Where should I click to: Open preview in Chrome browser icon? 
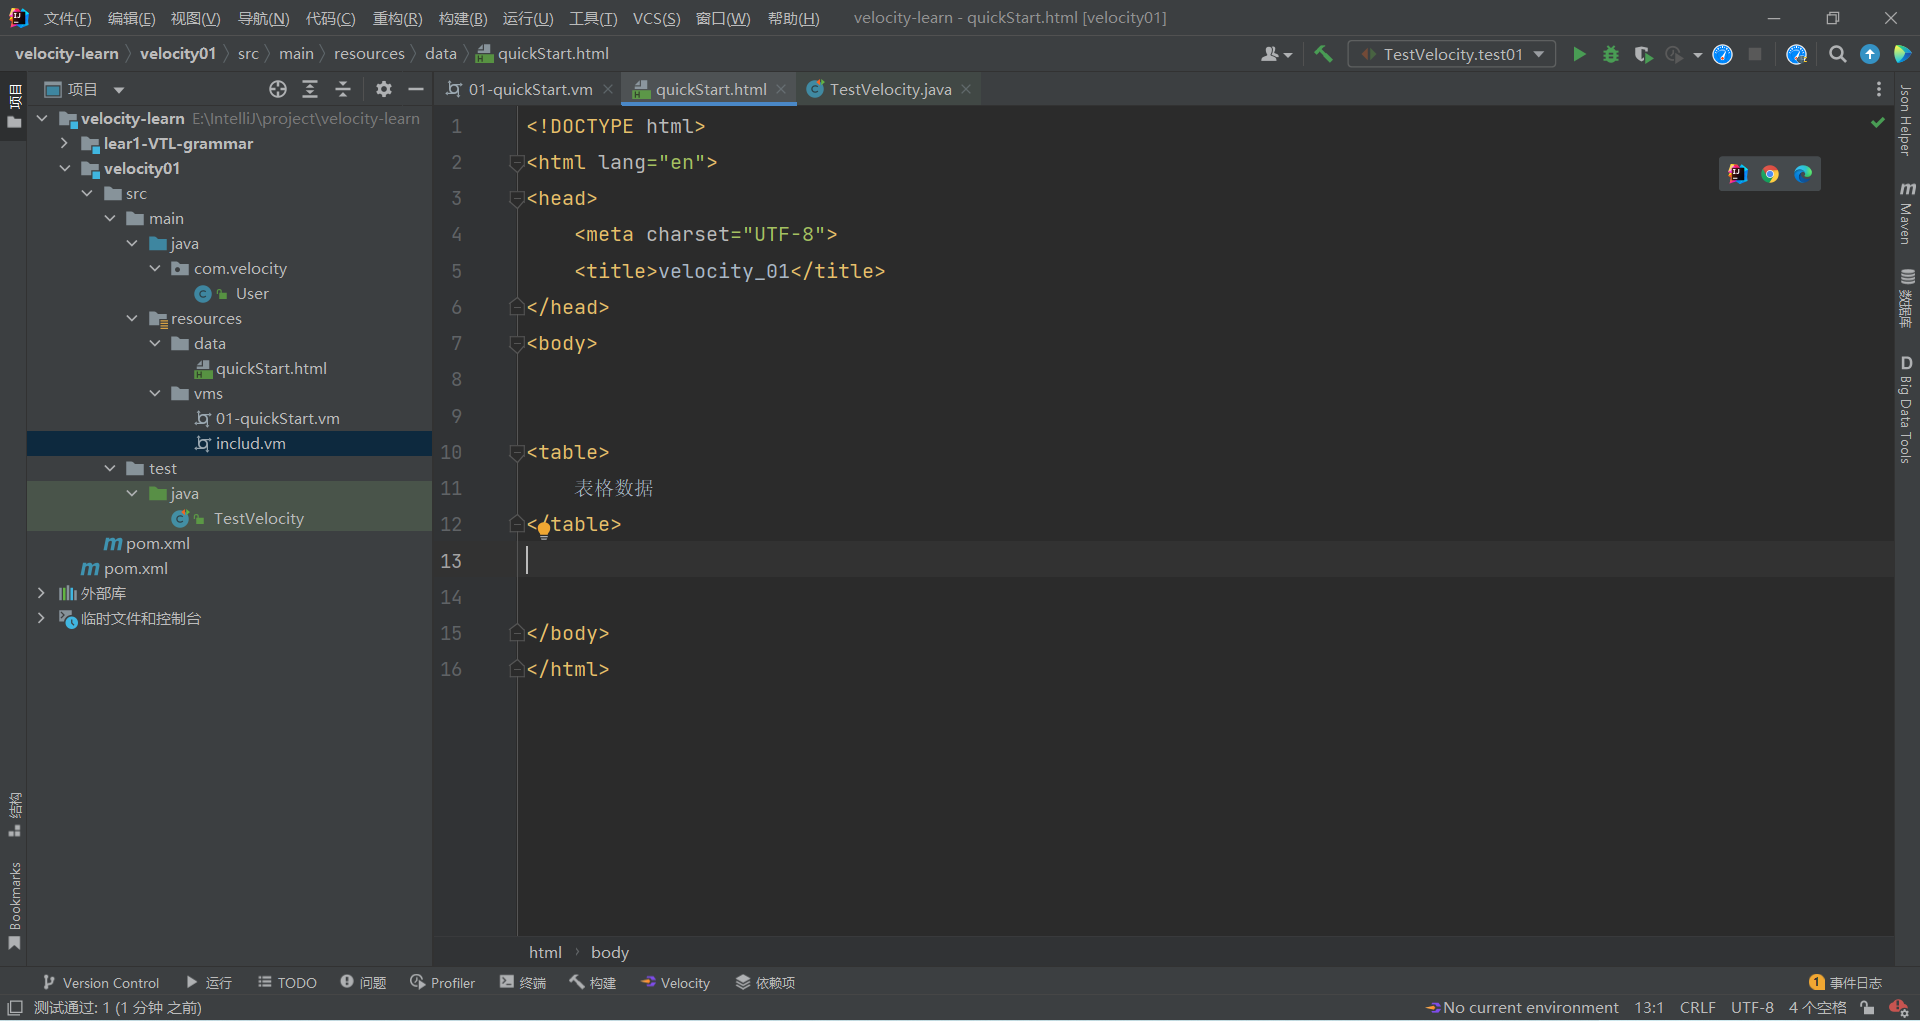(x=1770, y=174)
